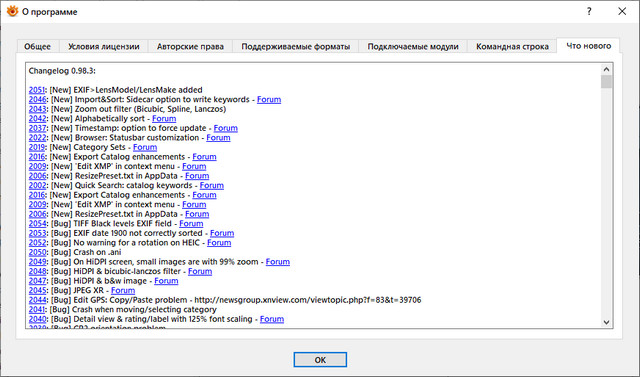Open Forum link for Statusbar customization
640x377 pixels.
218,137
